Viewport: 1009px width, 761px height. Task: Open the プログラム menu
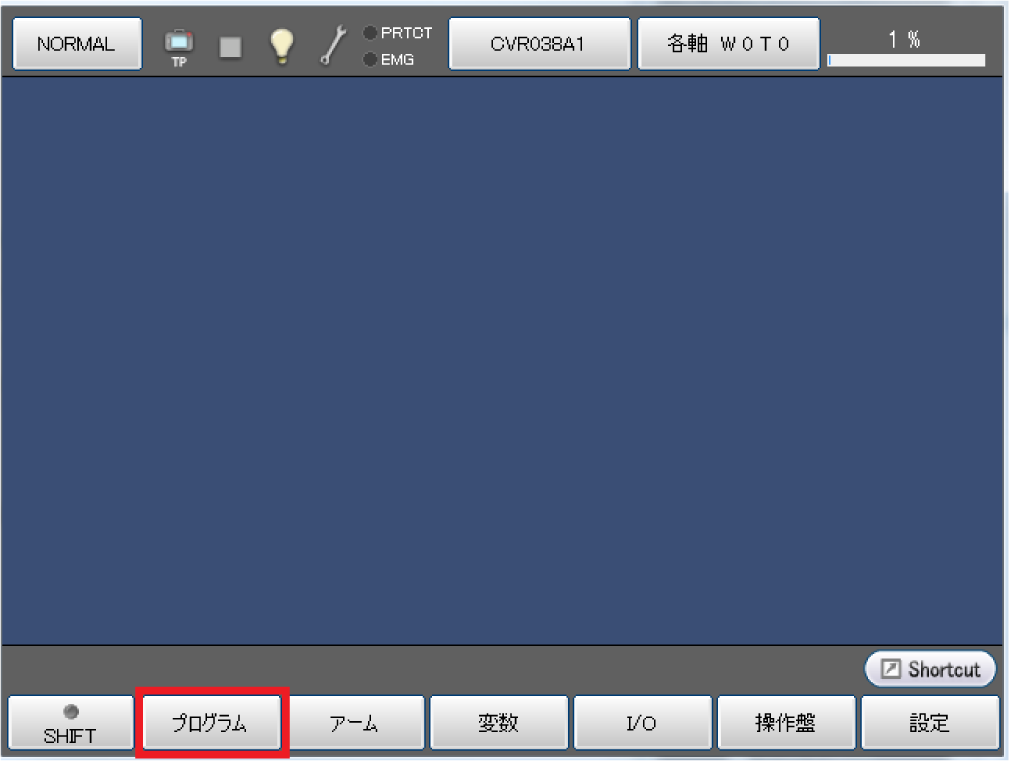point(212,722)
